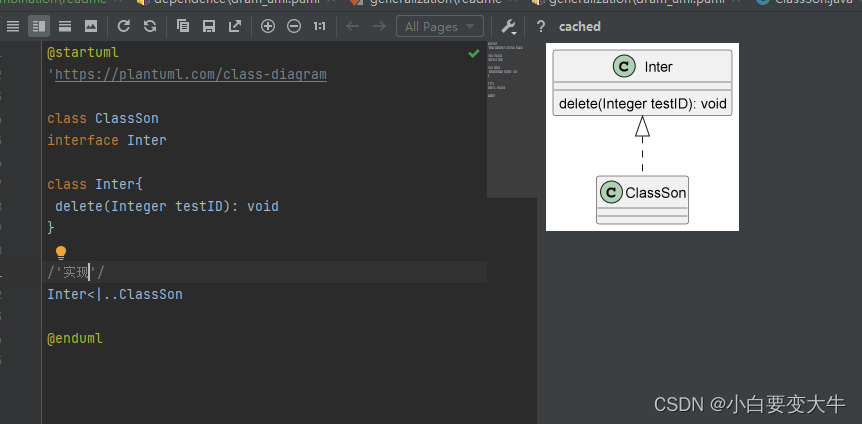The image size is (862, 424).
Task: Reset preview zoom to 1:1
Action: tap(319, 26)
